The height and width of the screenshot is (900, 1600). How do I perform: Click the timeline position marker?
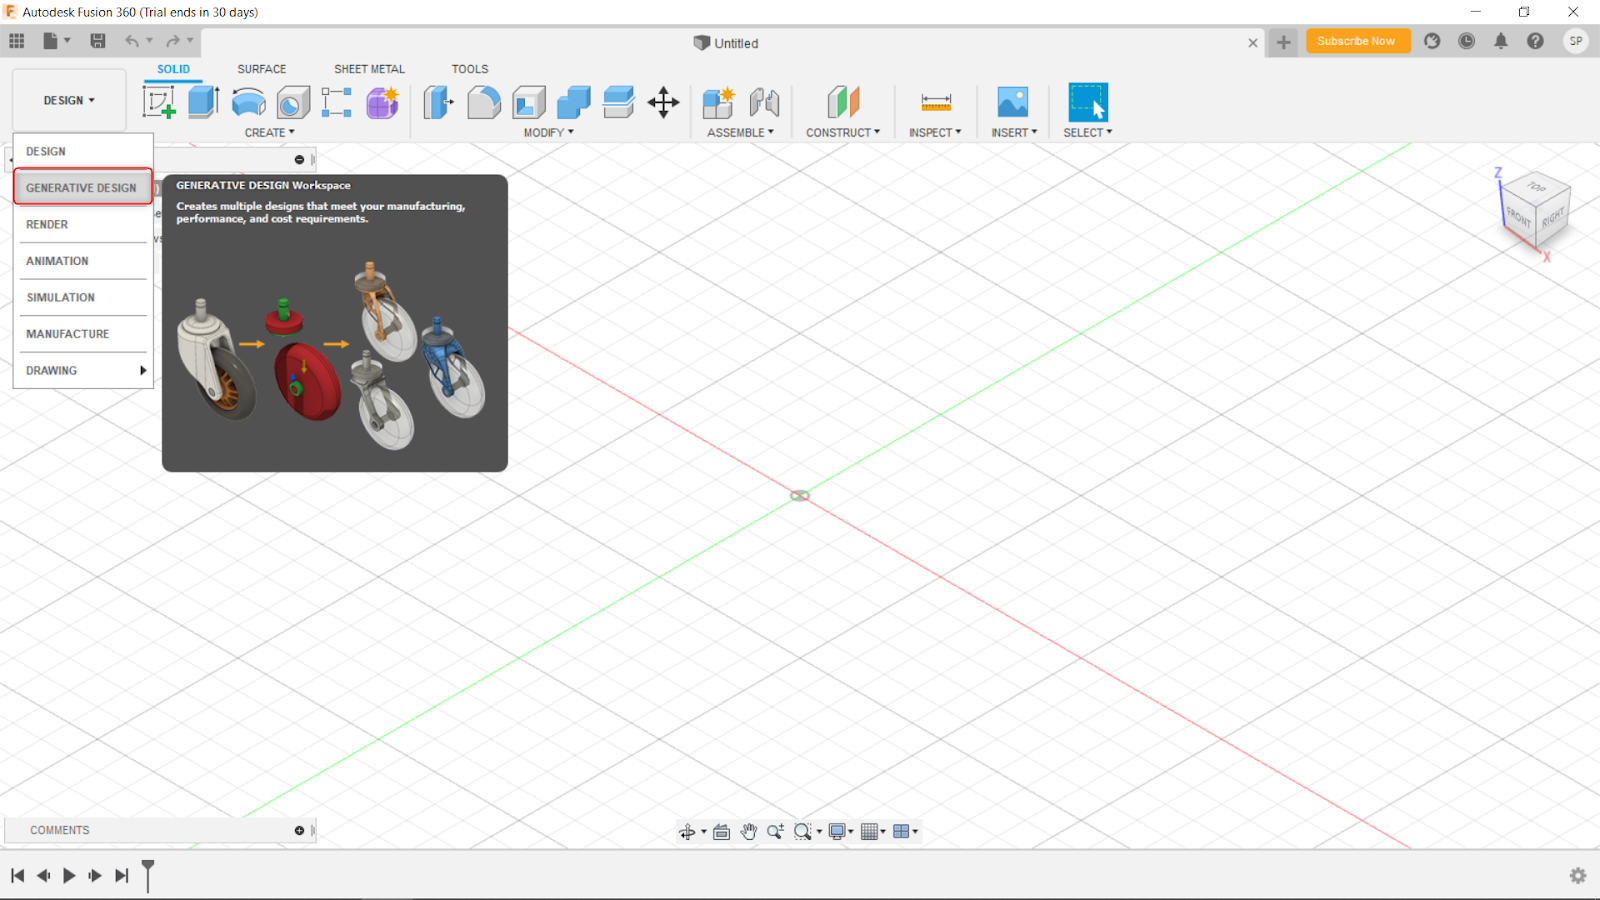(x=148, y=875)
